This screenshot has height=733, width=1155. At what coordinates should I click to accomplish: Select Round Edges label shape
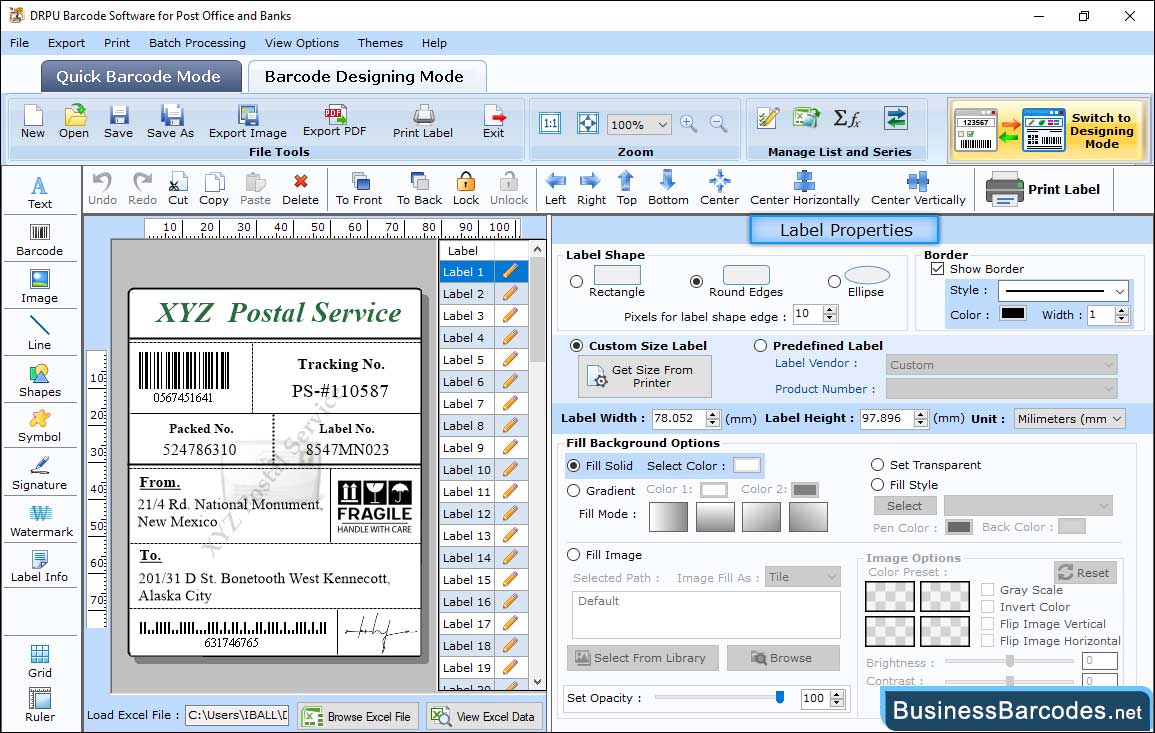[x=696, y=281]
